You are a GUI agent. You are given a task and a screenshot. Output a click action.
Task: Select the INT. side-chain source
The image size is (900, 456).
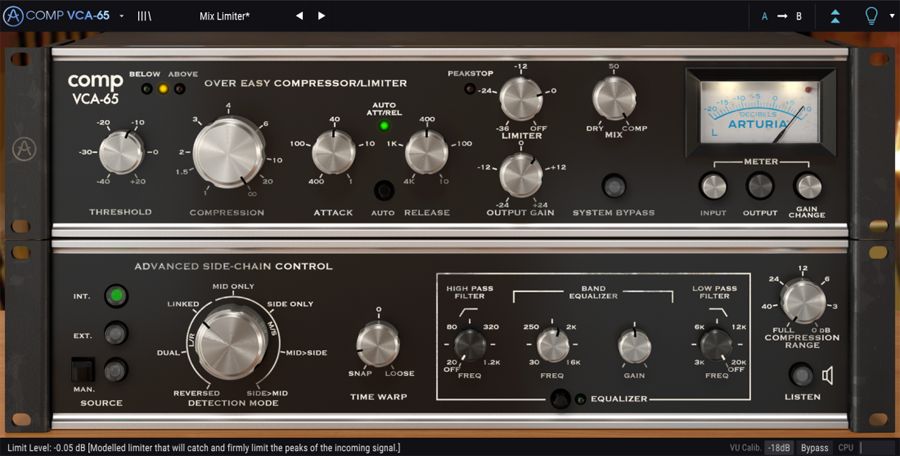[x=117, y=296]
